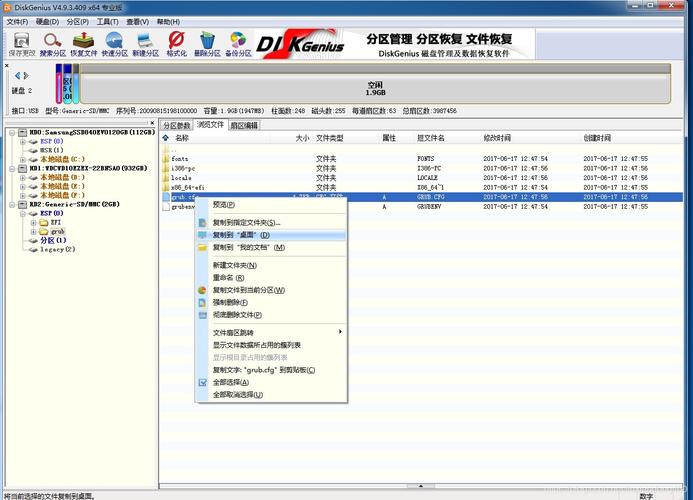
Task: Close the disk tree panel with the x
Action: pyautogui.click(x=152, y=123)
